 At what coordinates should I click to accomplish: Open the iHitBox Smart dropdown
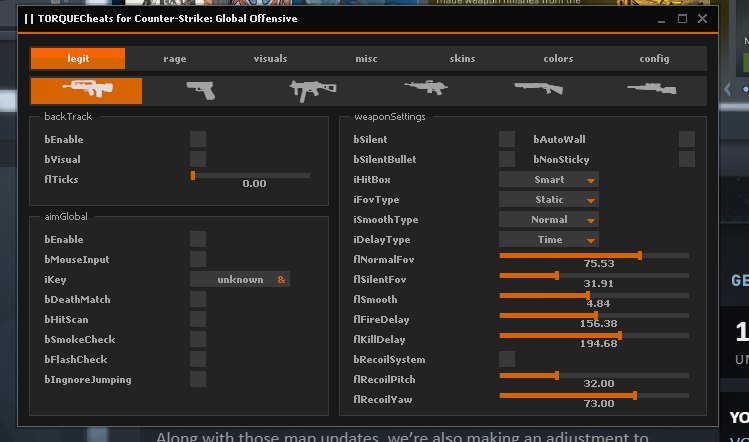pos(549,179)
